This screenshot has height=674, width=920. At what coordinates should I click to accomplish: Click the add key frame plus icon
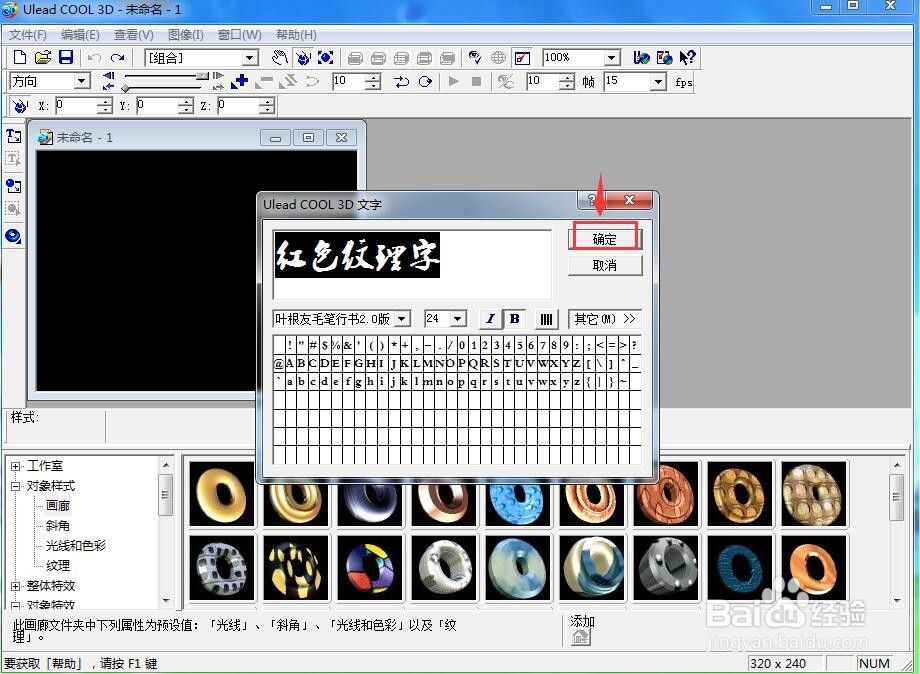pyautogui.click(x=239, y=82)
